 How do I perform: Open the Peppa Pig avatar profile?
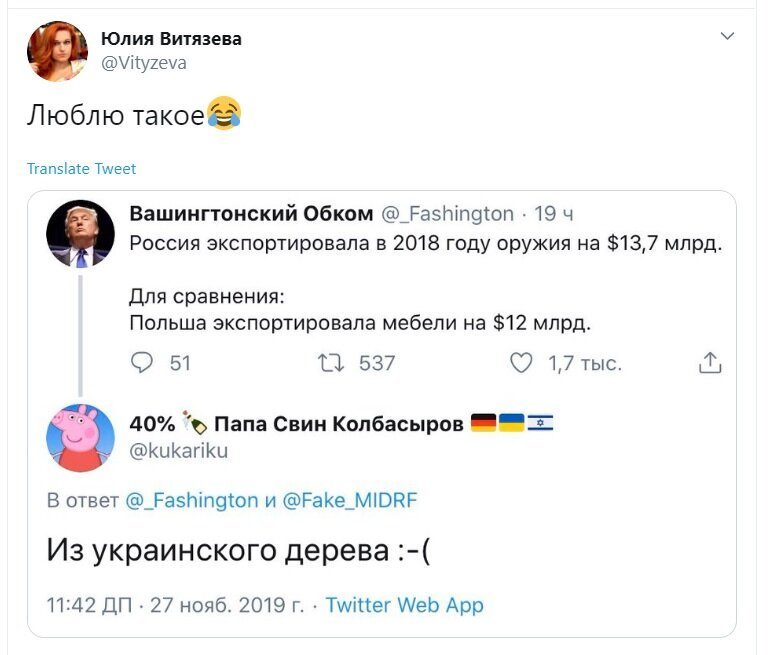point(80,438)
